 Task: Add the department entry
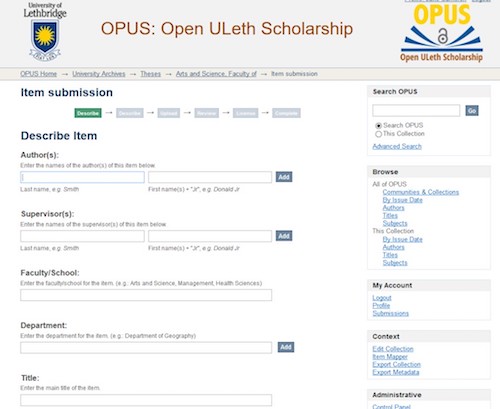coord(286,347)
